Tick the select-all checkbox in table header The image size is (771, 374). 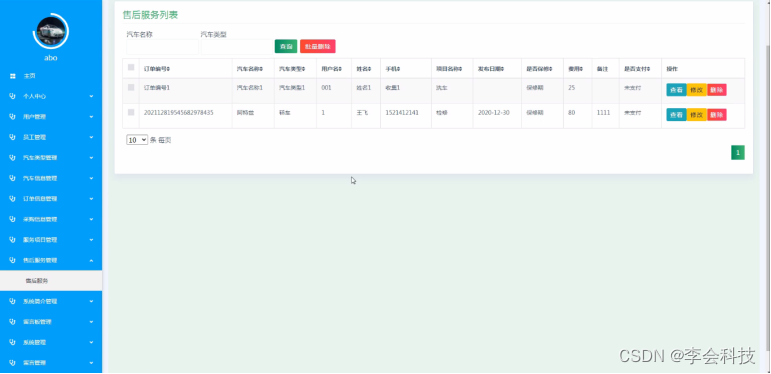tap(131, 67)
